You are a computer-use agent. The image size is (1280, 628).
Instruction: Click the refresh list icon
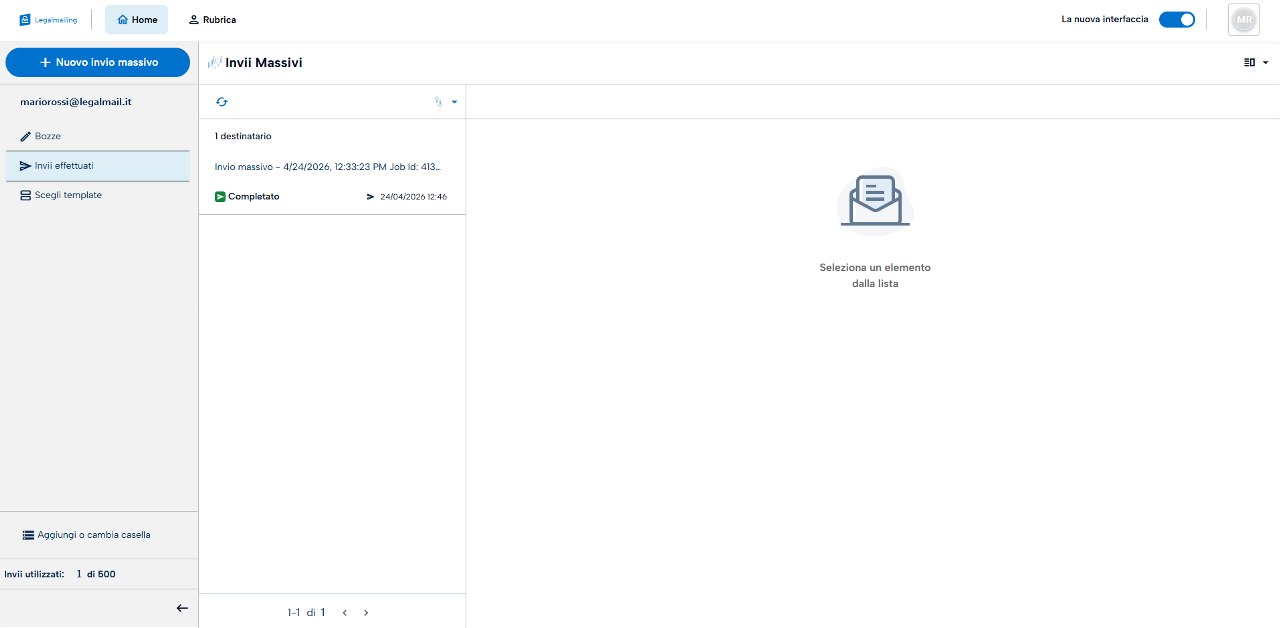tap(222, 102)
